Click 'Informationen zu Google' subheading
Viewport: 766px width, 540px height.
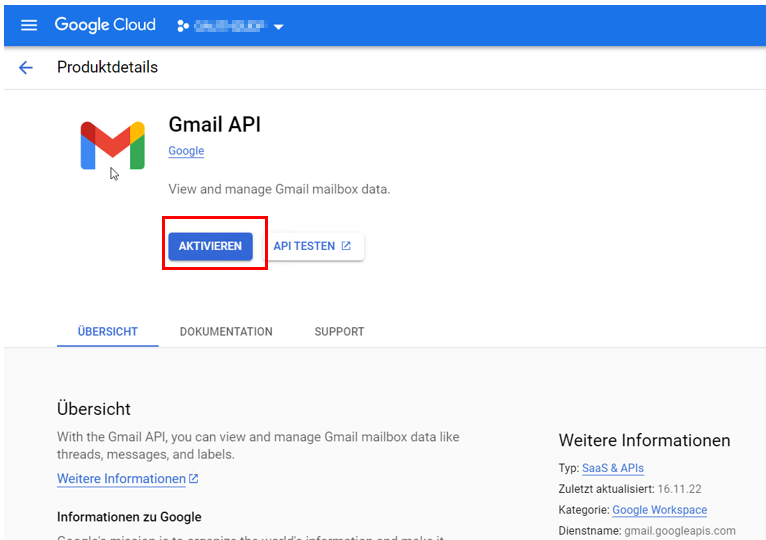[x=129, y=517]
